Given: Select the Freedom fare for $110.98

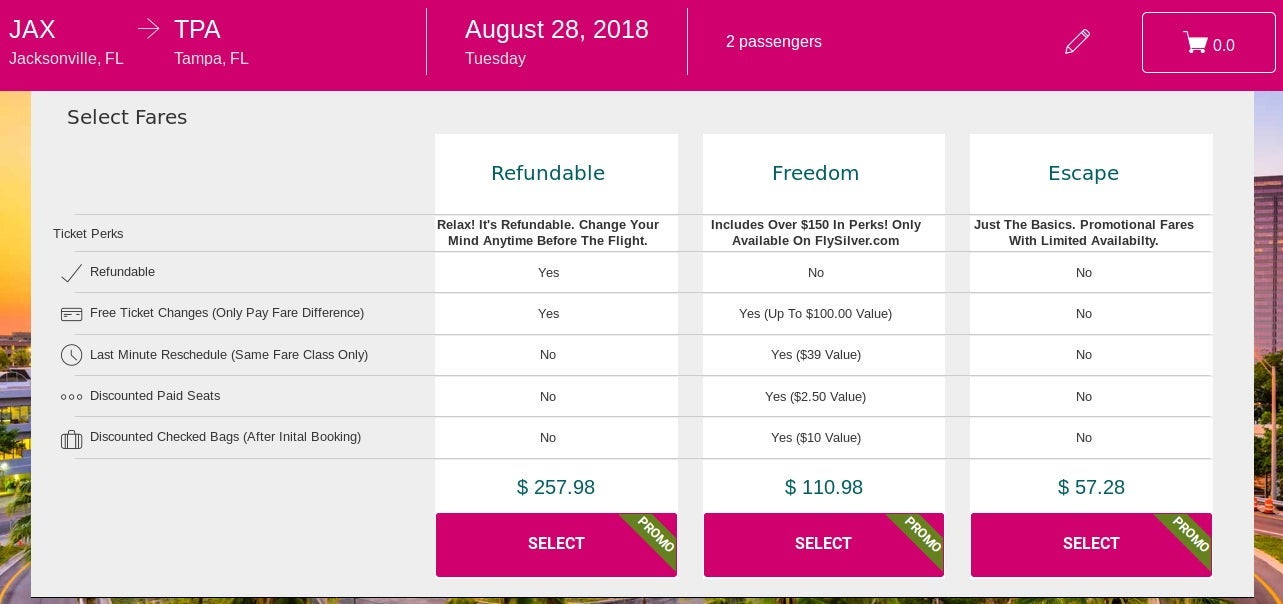Looking at the screenshot, I should point(823,544).
